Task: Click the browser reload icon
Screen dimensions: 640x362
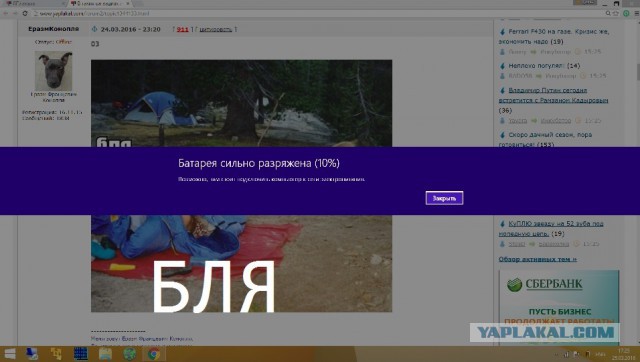Action: tap(25, 13)
